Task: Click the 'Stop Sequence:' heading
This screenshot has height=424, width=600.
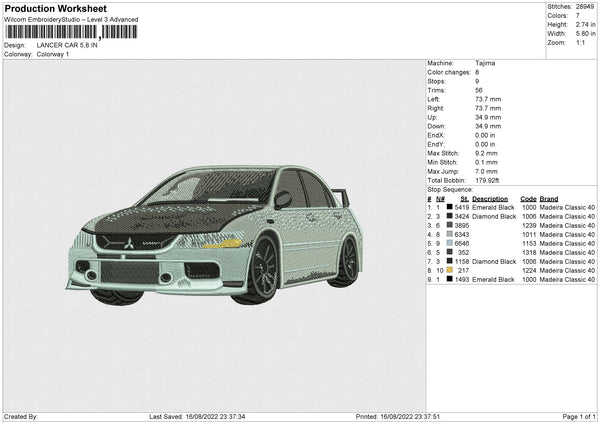Action: tap(450, 190)
